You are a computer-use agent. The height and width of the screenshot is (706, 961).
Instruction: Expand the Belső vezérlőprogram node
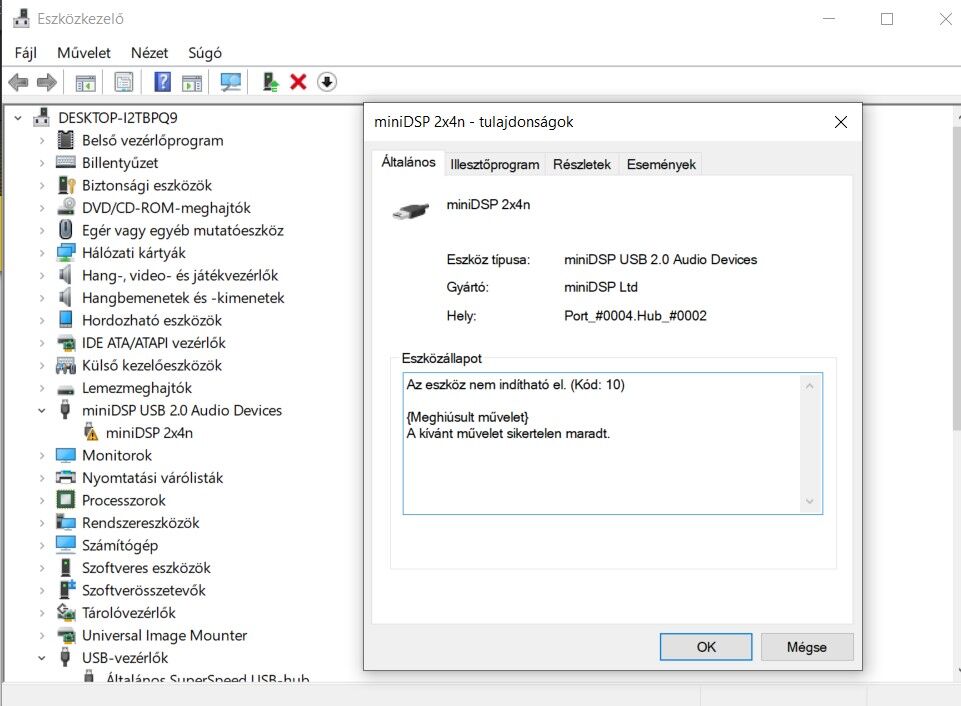[x=42, y=140]
